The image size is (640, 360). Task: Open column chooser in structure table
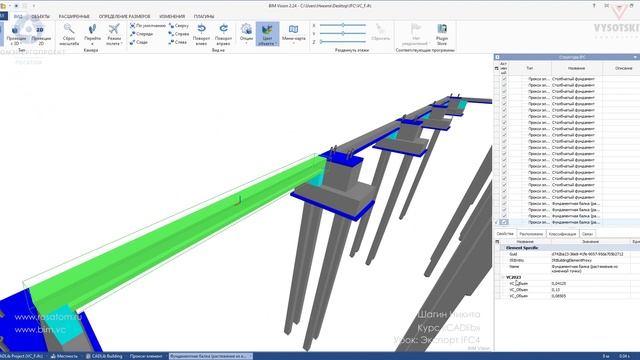[x=497, y=68]
